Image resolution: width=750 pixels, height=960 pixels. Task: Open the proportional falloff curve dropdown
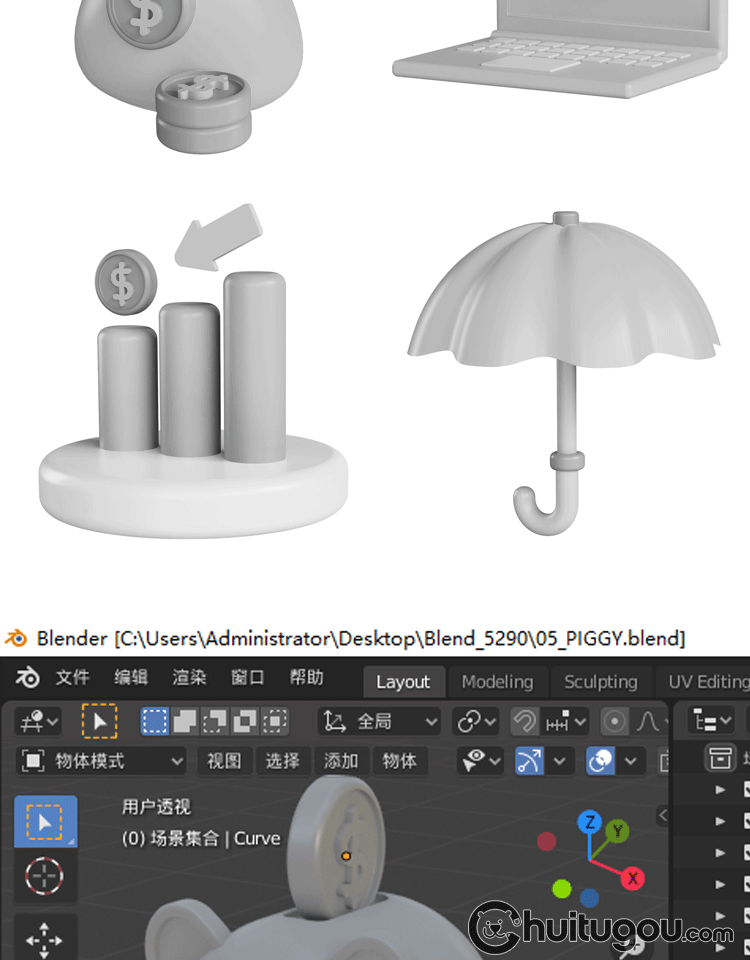651,721
